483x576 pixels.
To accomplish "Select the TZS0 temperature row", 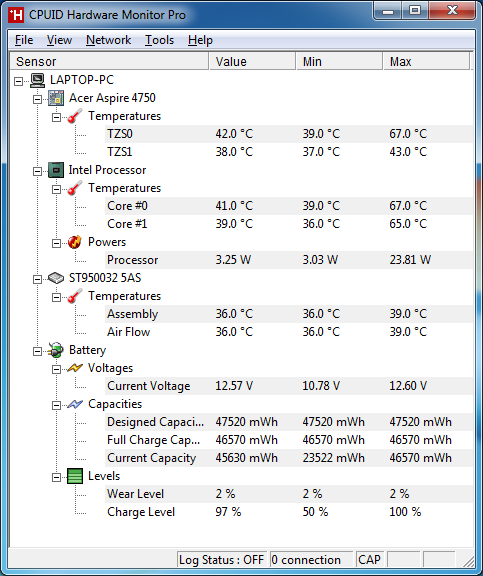I will pos(289,134).
